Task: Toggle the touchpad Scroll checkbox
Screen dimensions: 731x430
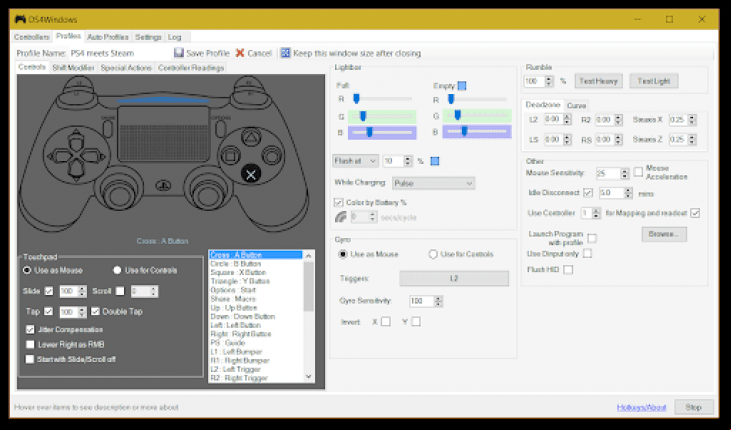Action: coord(120,291)
